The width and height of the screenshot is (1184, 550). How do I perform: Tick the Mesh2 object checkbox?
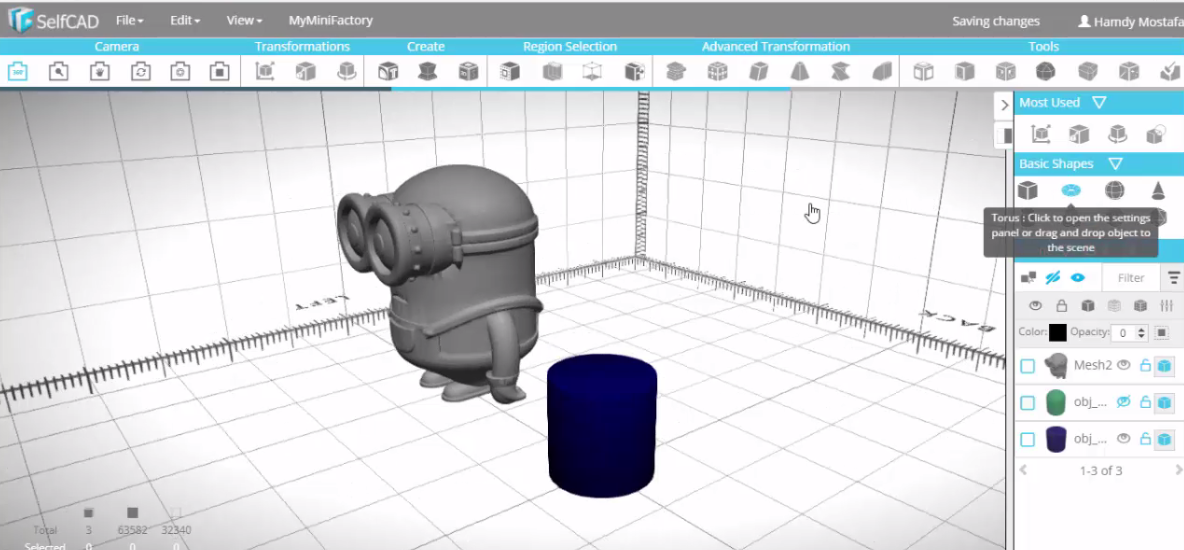point(1027,366)
